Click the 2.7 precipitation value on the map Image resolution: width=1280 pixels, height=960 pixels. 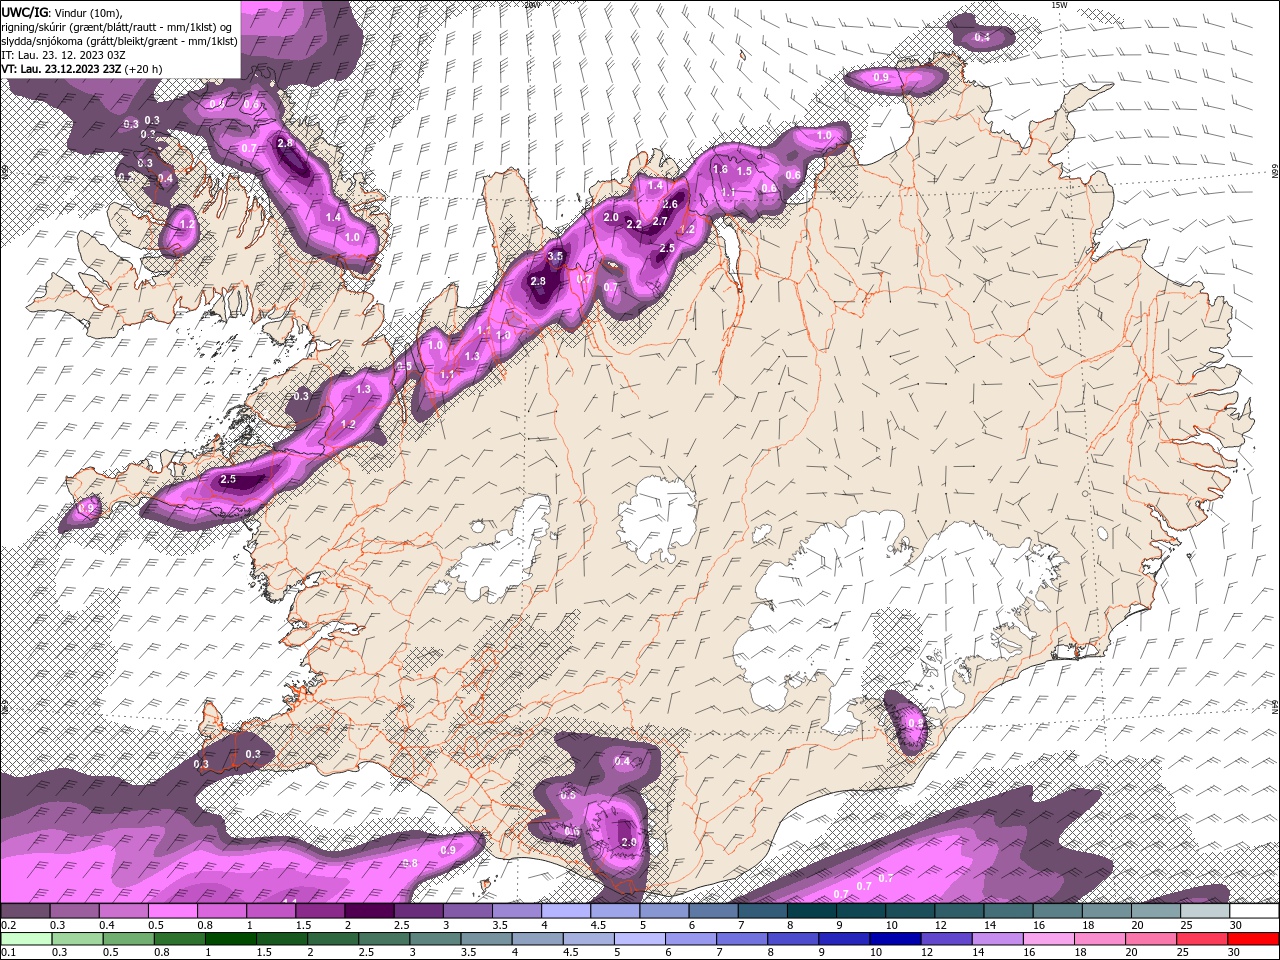pyautogui.click(x=660, y=222)
